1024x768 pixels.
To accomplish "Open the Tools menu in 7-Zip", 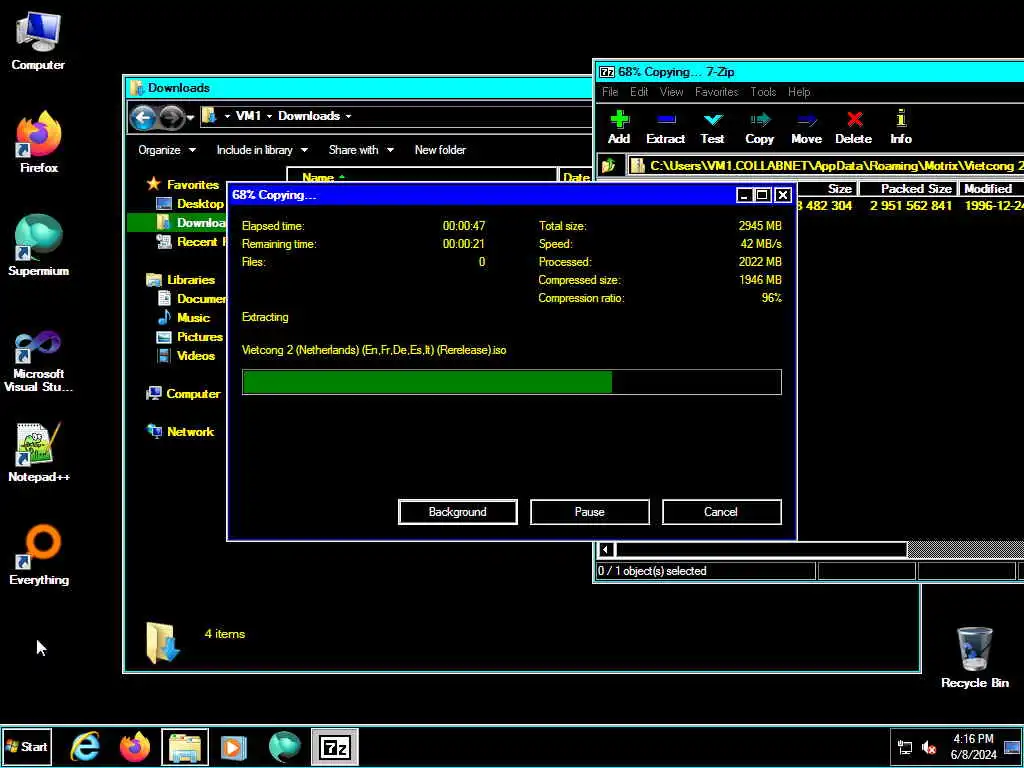I will (763, 92).
